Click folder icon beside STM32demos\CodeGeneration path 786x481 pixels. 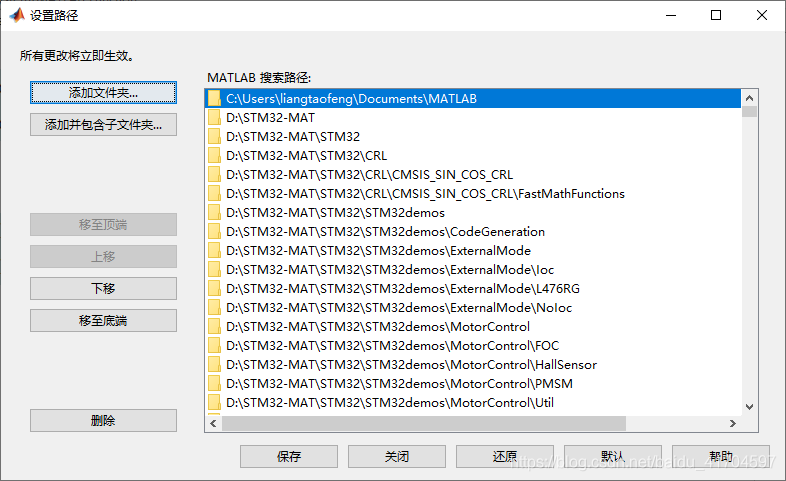point(214,231)
